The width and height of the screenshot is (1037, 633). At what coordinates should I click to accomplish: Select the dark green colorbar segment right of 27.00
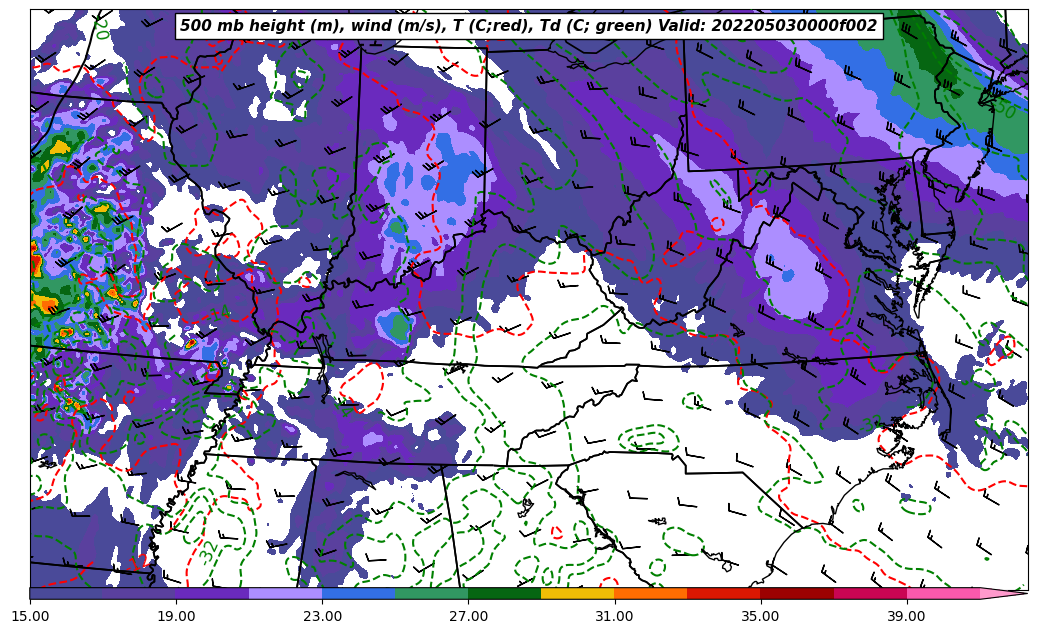[x=505, y=593]
